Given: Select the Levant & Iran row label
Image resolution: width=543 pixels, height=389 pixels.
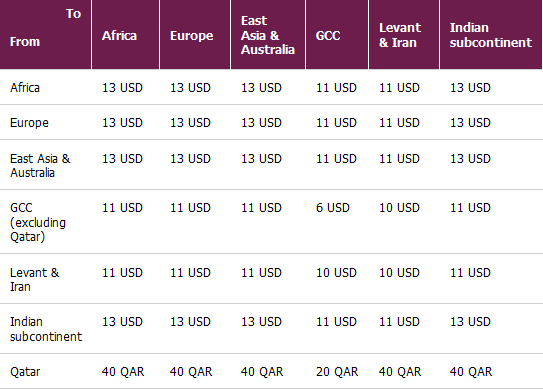Looking at the screenshot, I should (x=35, y=280).
